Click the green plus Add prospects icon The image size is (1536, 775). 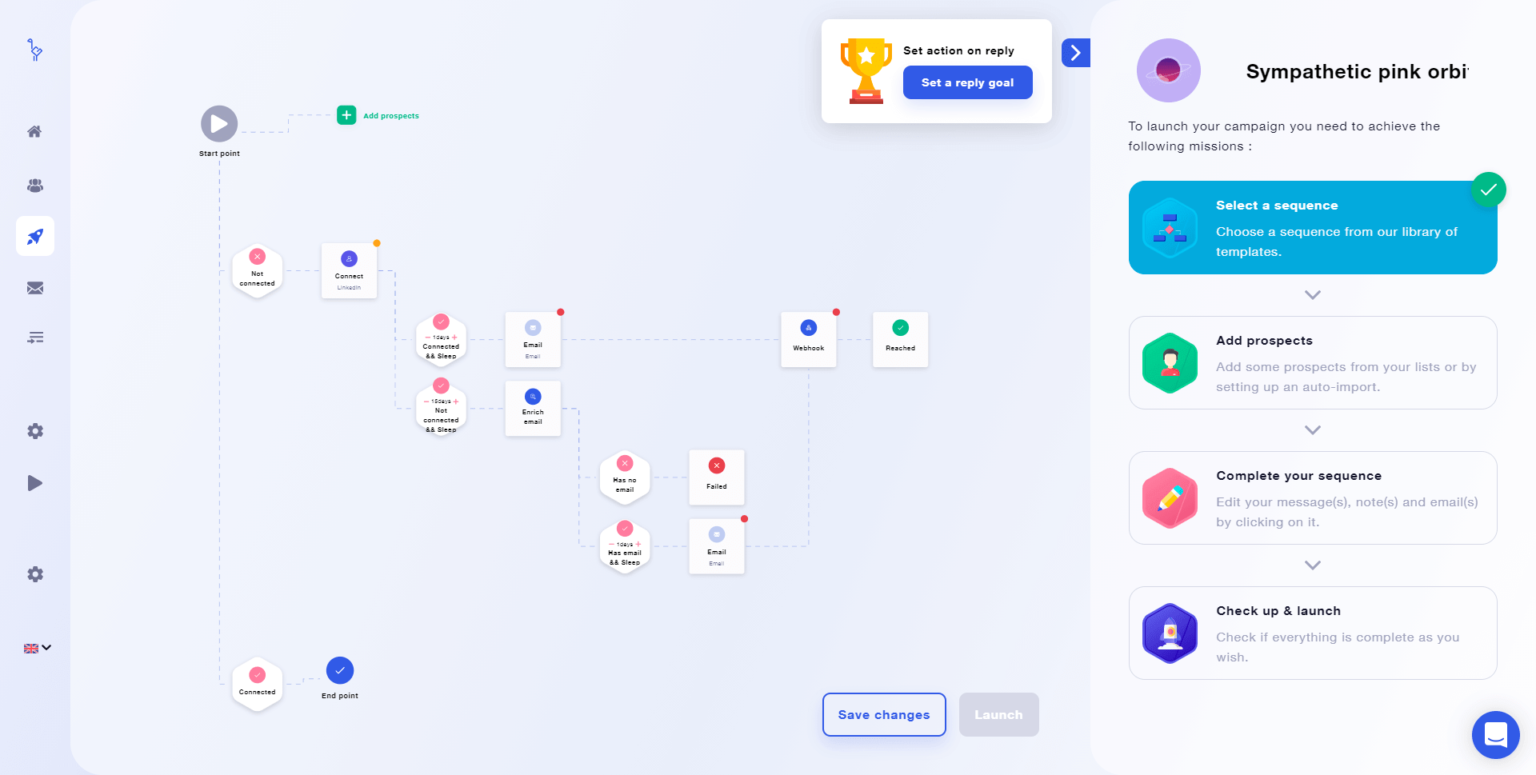pyautogui.click(x=346, y=115)
